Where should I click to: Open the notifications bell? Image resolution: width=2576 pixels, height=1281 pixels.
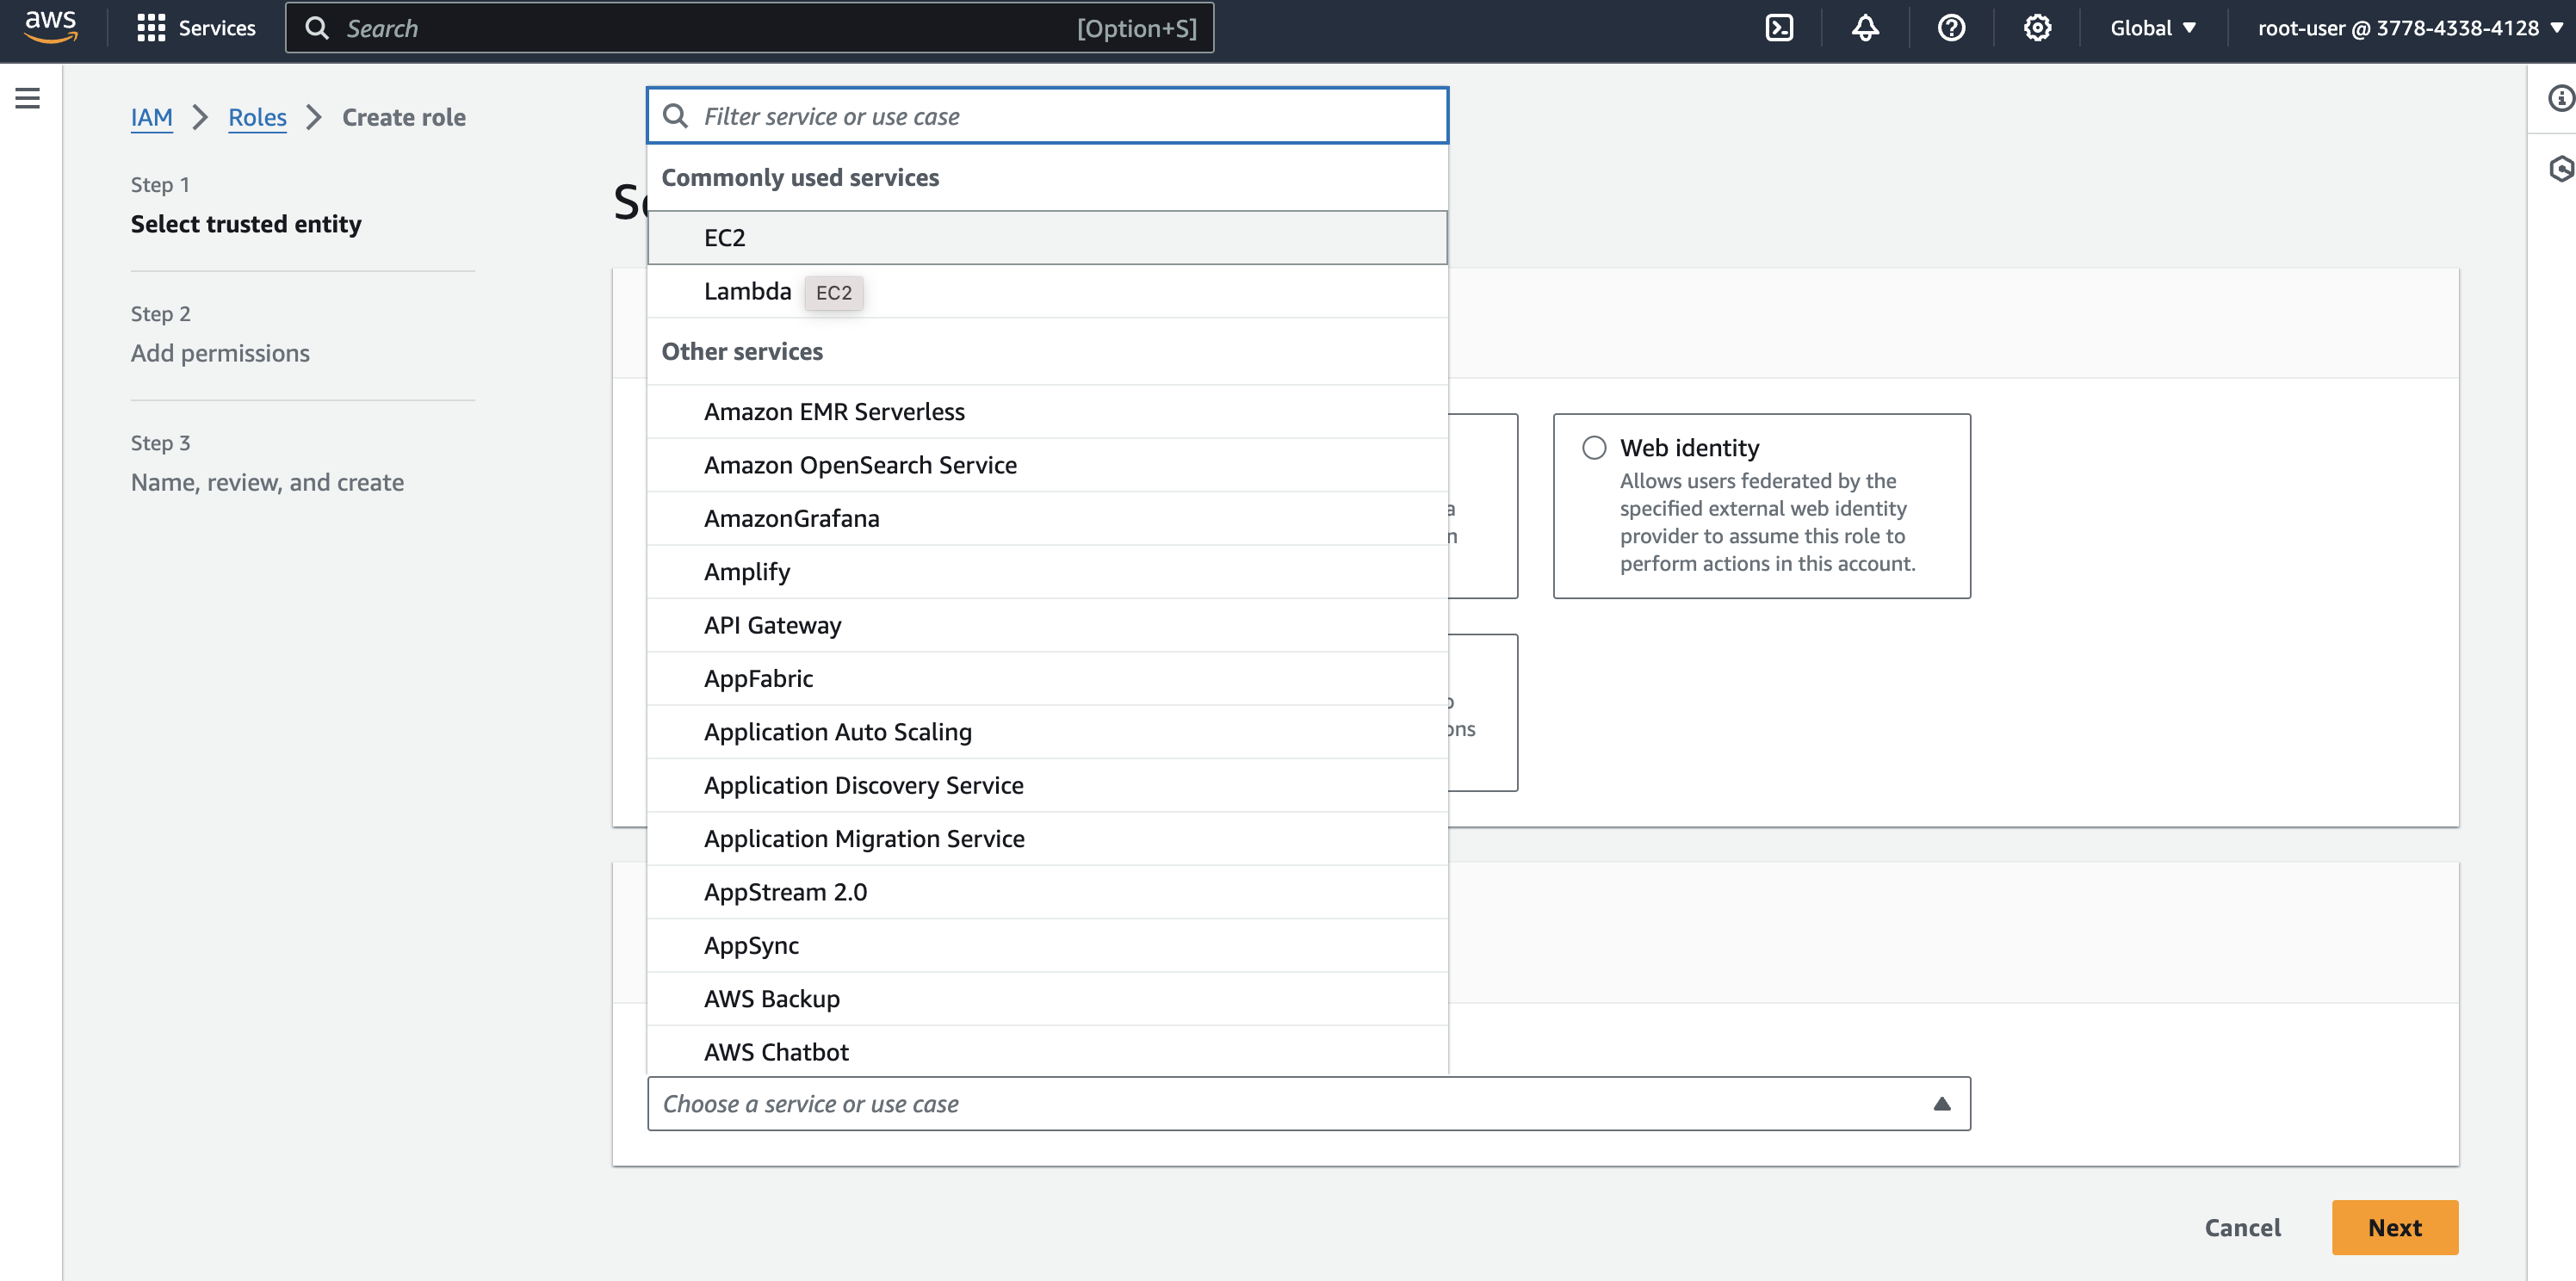click(1865, 28)
